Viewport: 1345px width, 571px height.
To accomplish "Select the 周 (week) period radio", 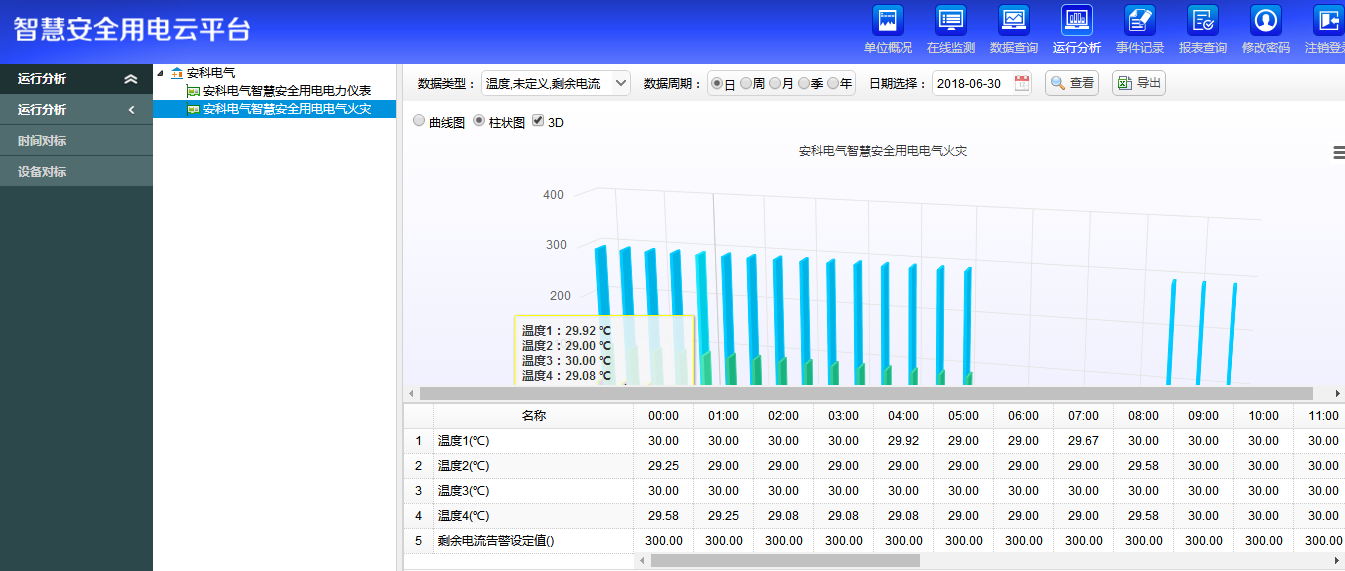I will tap(746, 84).
